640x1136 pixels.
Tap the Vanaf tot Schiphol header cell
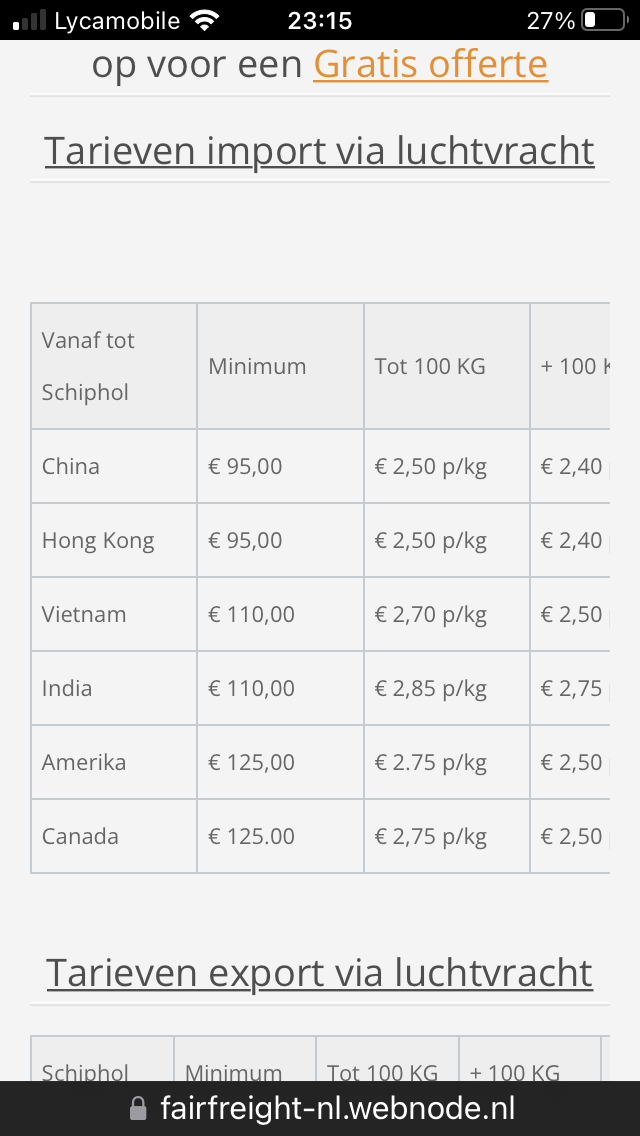pyautogui.click(x=88, y=366)
